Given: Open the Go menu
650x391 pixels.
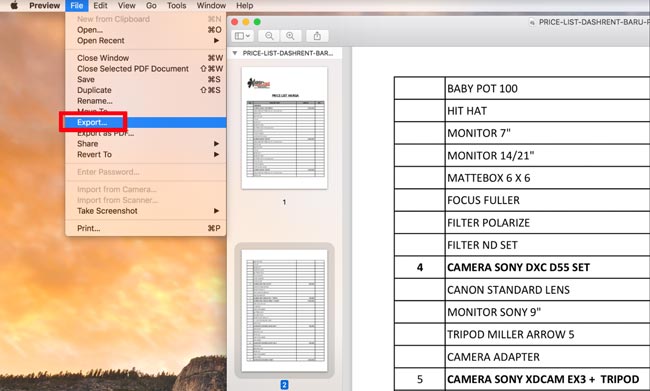Looking at the screenshot, I should [151, 5].
